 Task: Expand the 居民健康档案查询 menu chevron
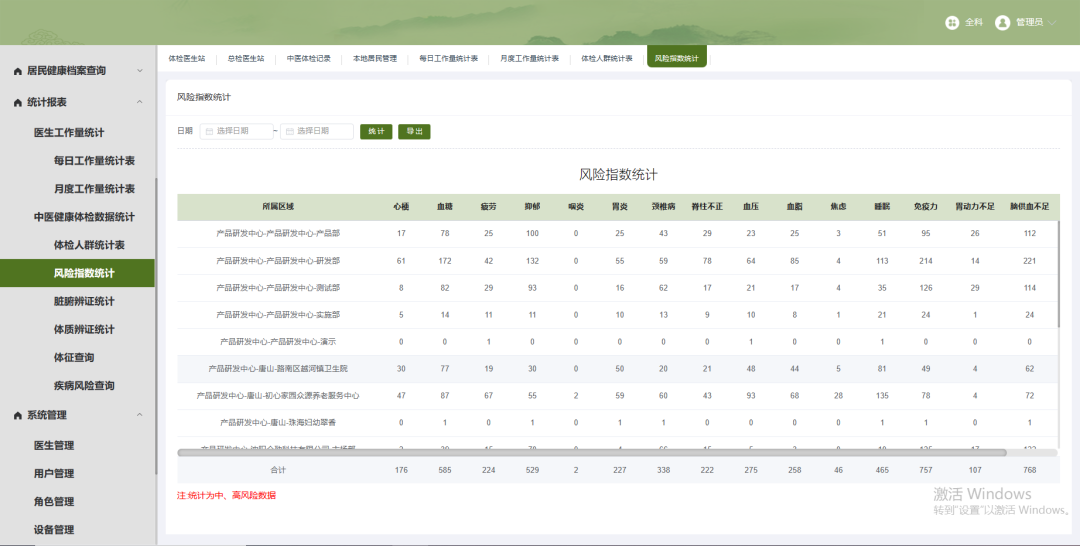pos(140,71)
